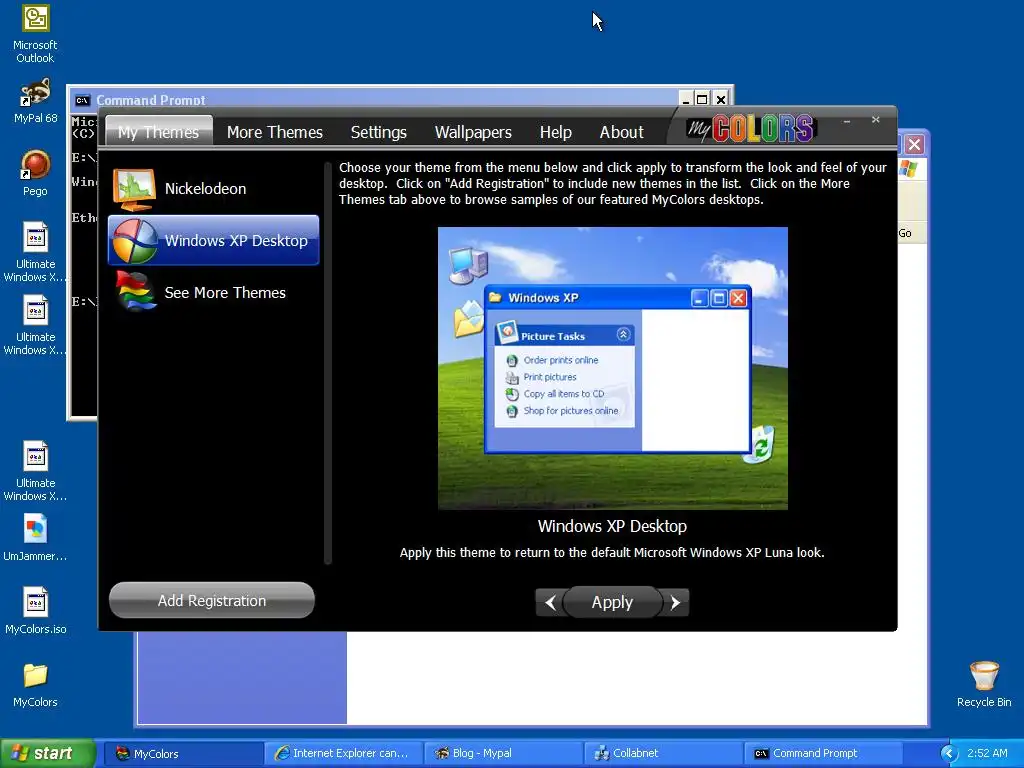Select the UmJammer desktop icon
The image size is (1024, 768).
pyautogui.click(x=35, y=537)
